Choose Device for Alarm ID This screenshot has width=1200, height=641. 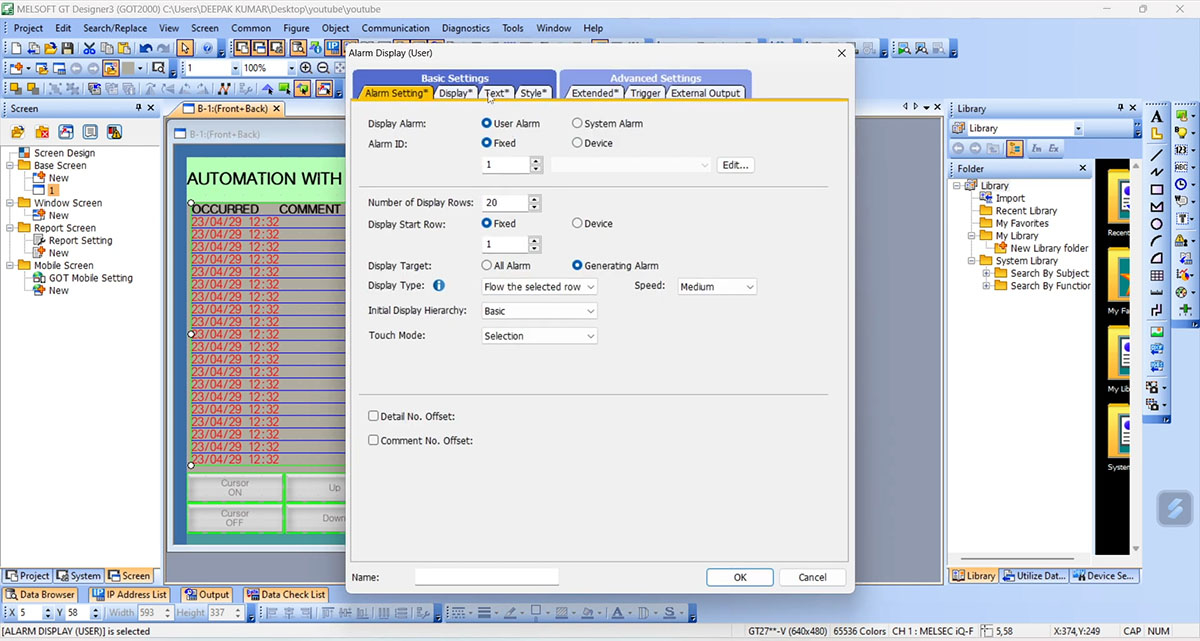577,143
